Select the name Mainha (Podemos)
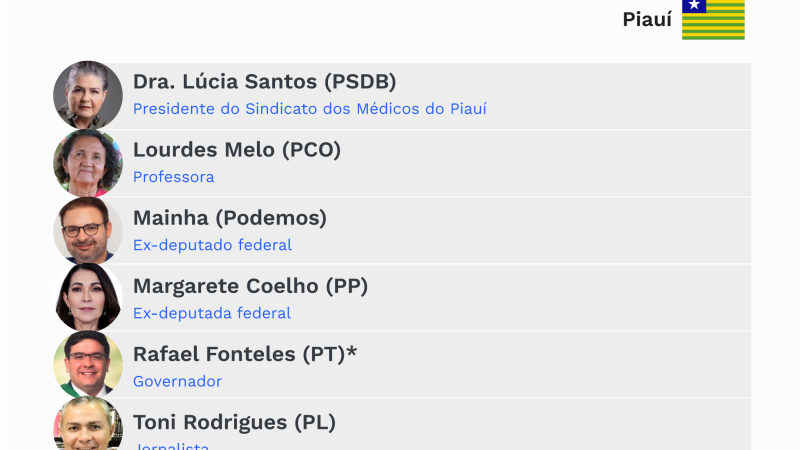This screenshot has height=450, width=800. pos(230,218)
